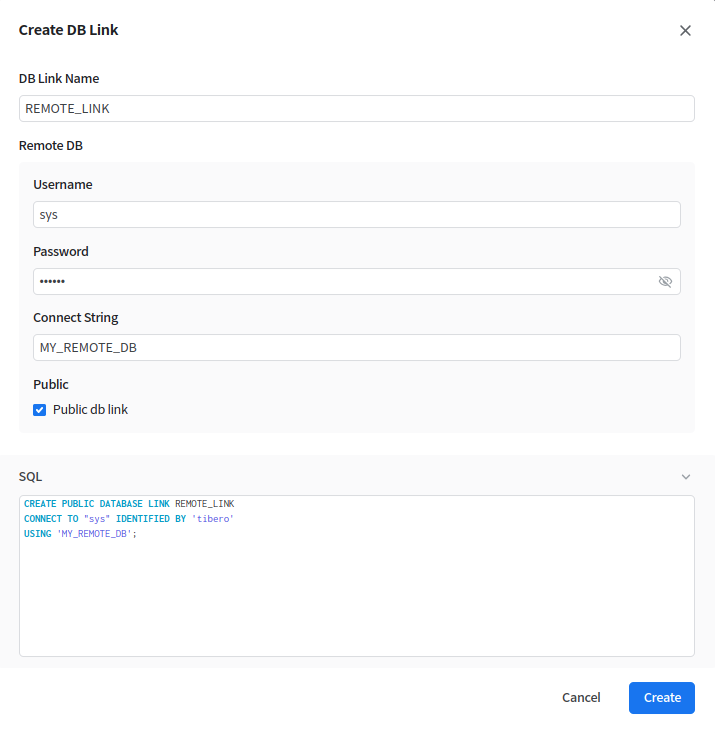This screenshot has height=733, width=715.
Task: Focus the DB Link Name field
Action: pos(356,109)
